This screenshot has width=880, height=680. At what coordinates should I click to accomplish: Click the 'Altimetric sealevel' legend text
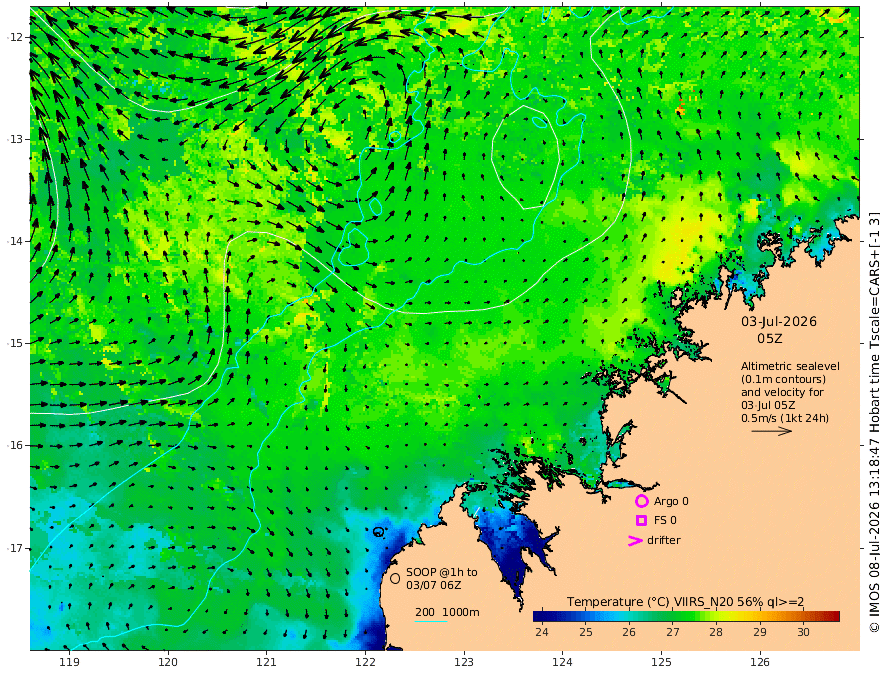790,366
